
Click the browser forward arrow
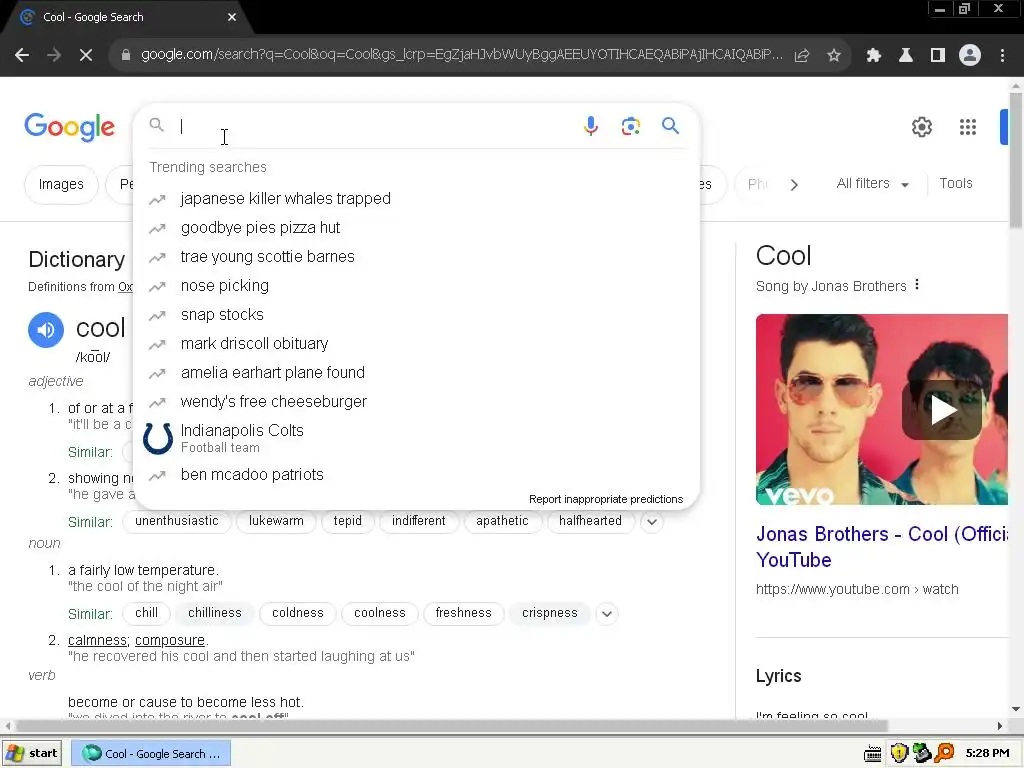tap(54, 56)
